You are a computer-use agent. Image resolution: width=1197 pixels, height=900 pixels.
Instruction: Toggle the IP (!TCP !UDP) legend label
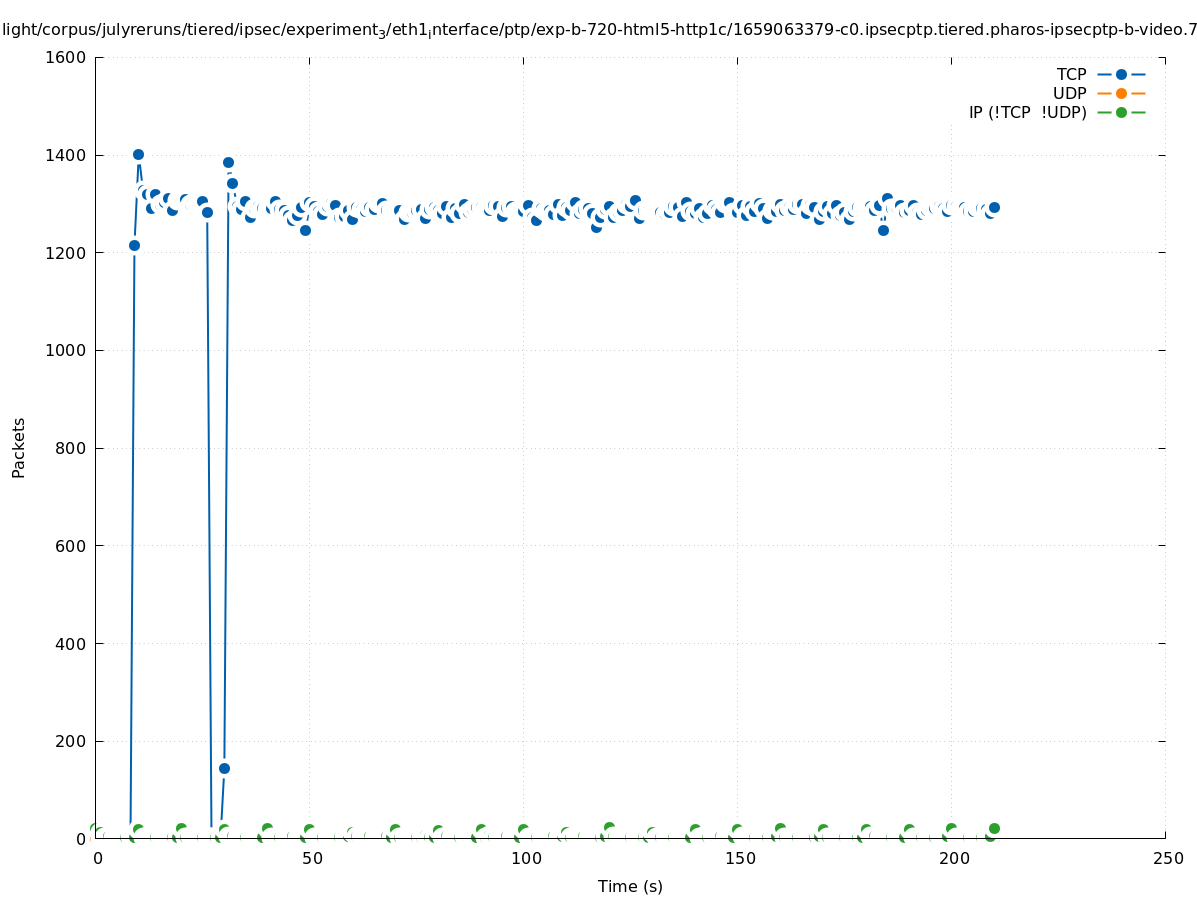[1027, 112]
